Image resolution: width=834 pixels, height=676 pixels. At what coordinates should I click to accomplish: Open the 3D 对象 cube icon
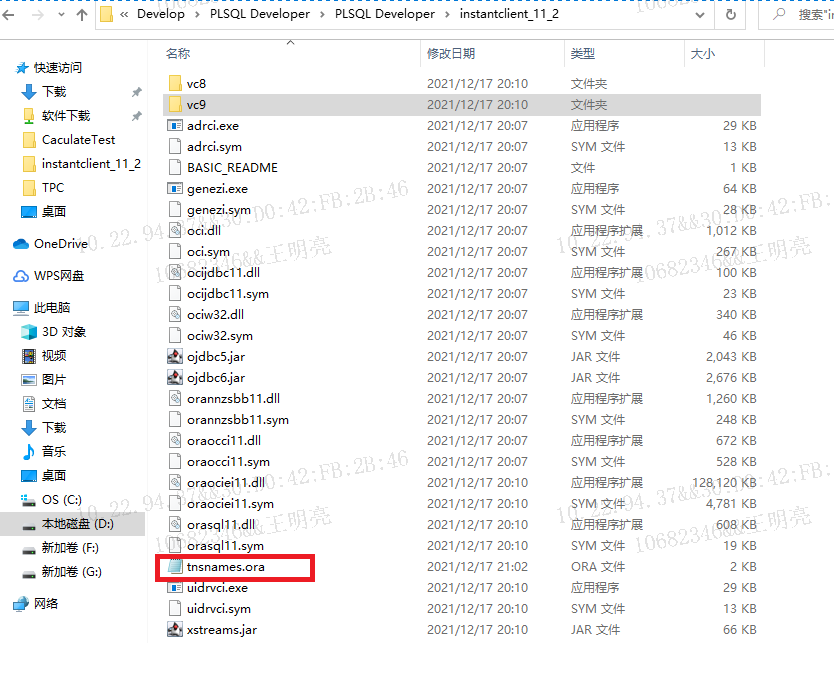click(29, 331)
